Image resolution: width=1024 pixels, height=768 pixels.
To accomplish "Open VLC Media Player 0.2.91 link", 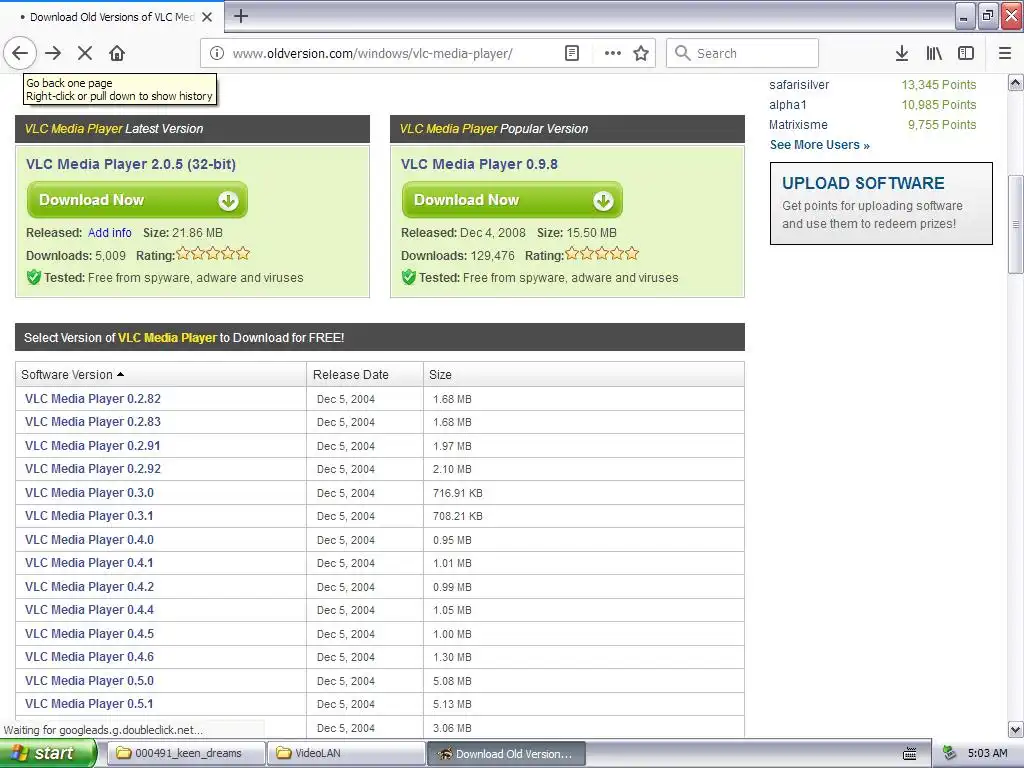I will (x=93, y=445).
